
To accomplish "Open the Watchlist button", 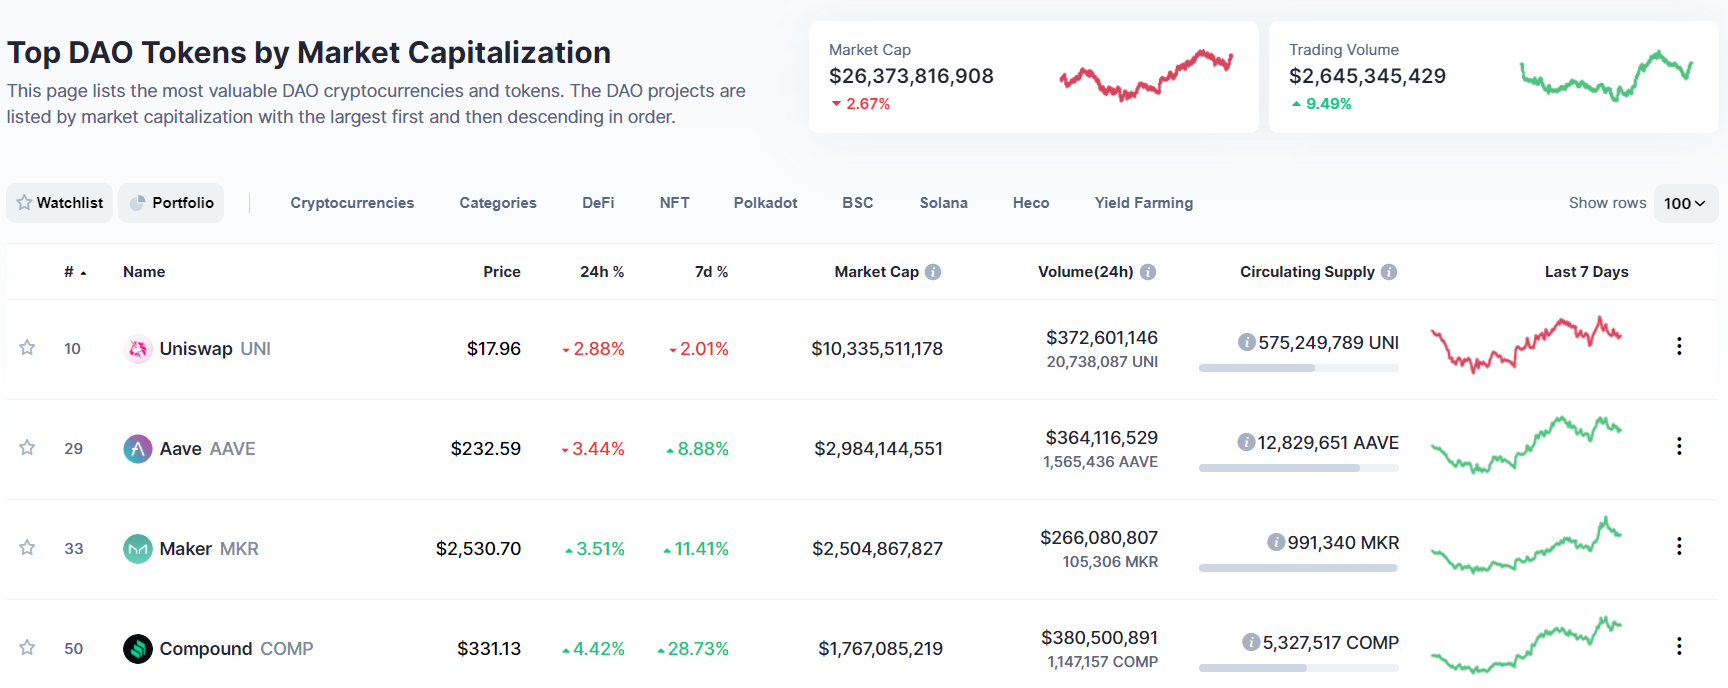I will (60, 203).
